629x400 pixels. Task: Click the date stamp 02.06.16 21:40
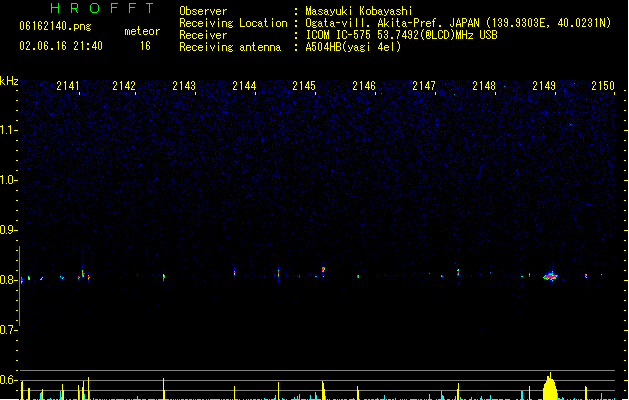click(x=61, y=46)
